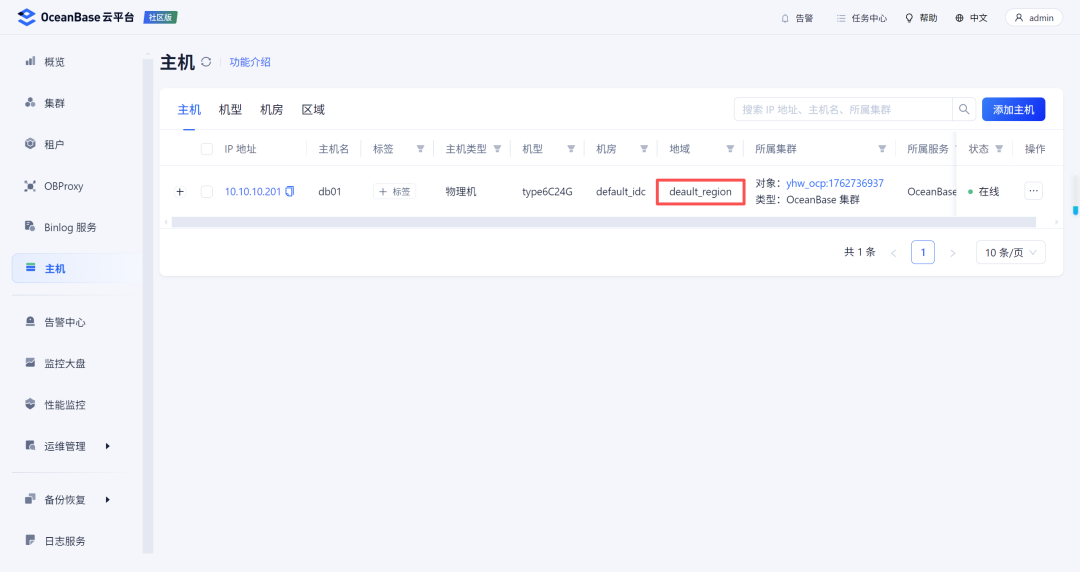Focus the IP address search field
1080x572 pixels.
pos(843,110)
